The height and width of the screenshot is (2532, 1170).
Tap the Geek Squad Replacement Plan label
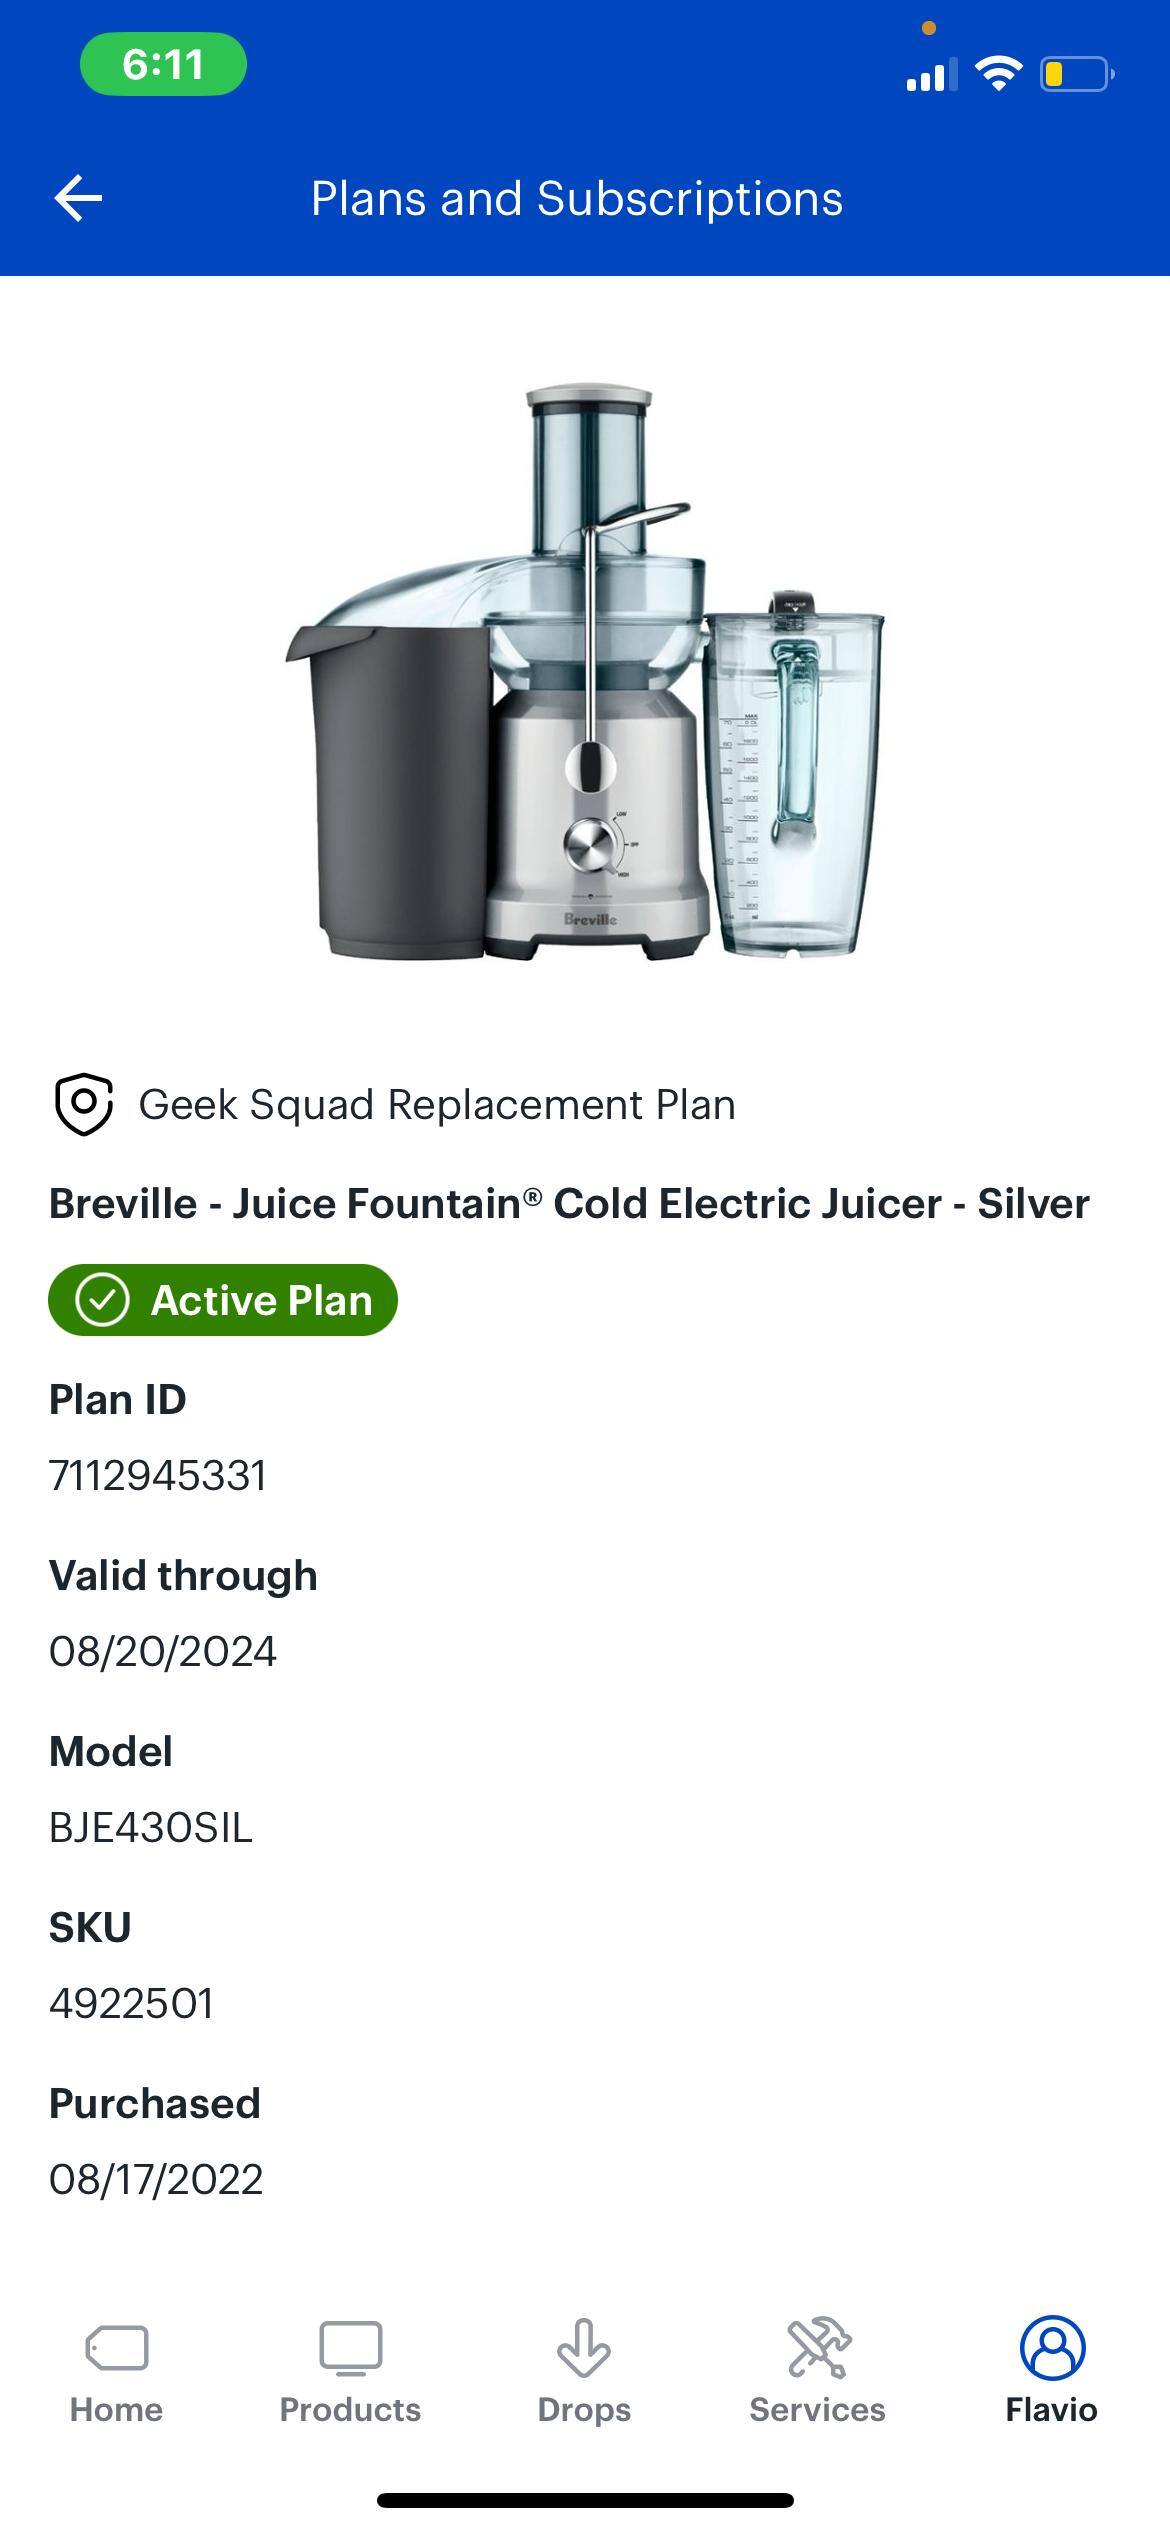click(436, 1105)
